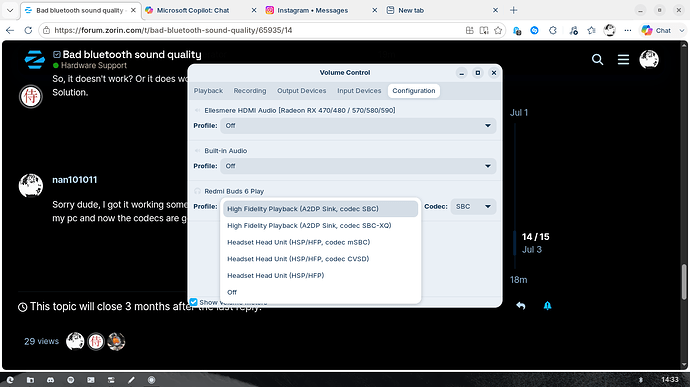Image resolution: width=690 pixels, height=387 pixels.
Task: Open Discord from the taskbar
Action: (51, 380)
